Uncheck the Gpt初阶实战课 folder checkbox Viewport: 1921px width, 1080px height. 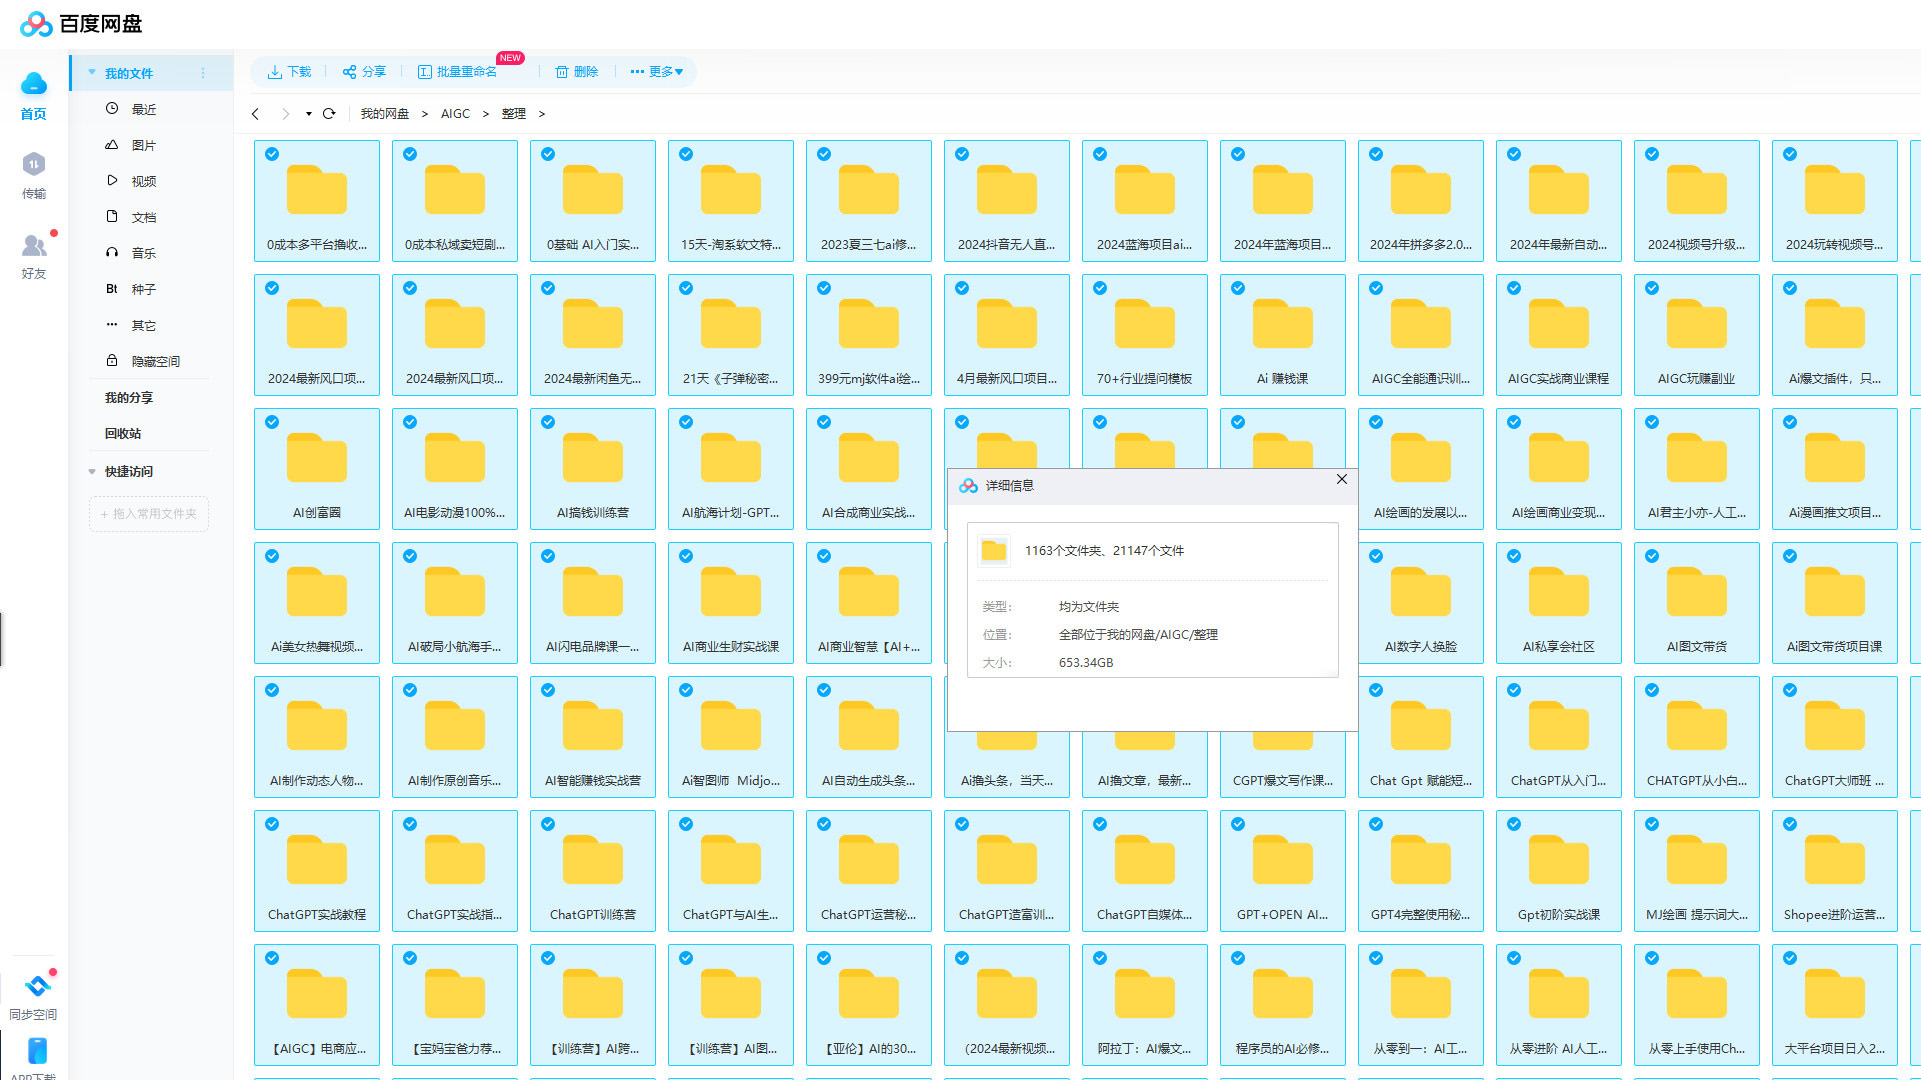[1514, 824]
